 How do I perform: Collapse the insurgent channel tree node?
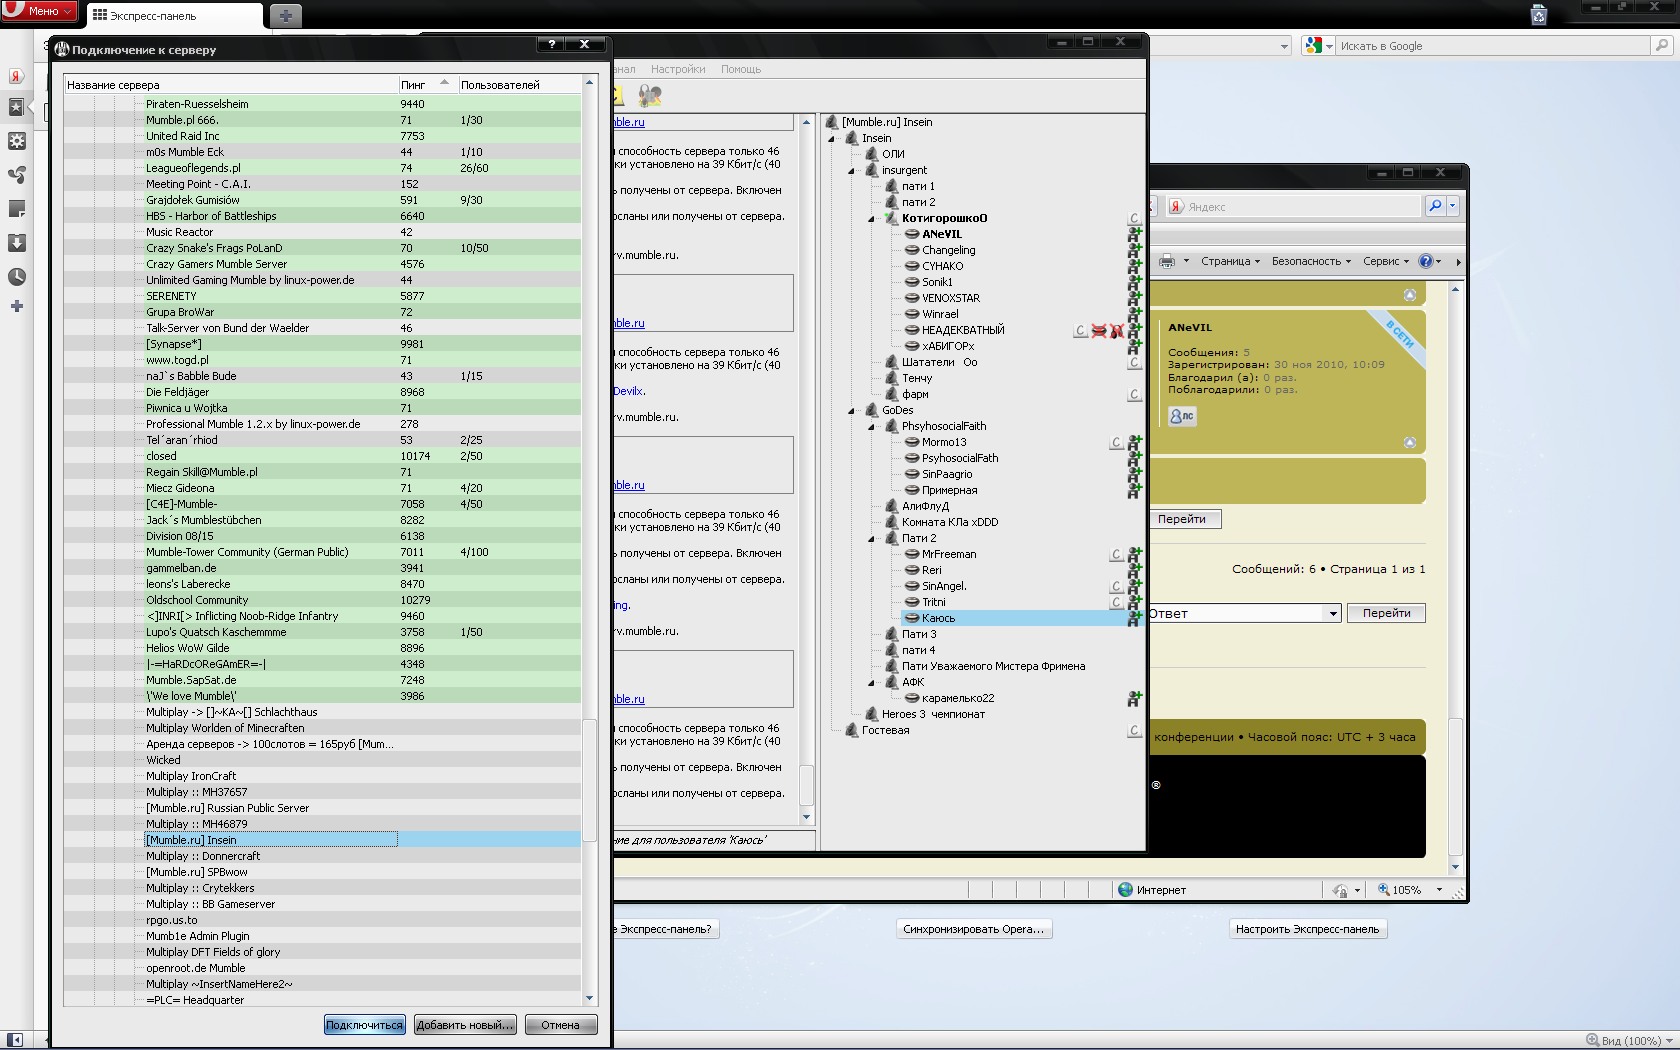coord(852,170)
